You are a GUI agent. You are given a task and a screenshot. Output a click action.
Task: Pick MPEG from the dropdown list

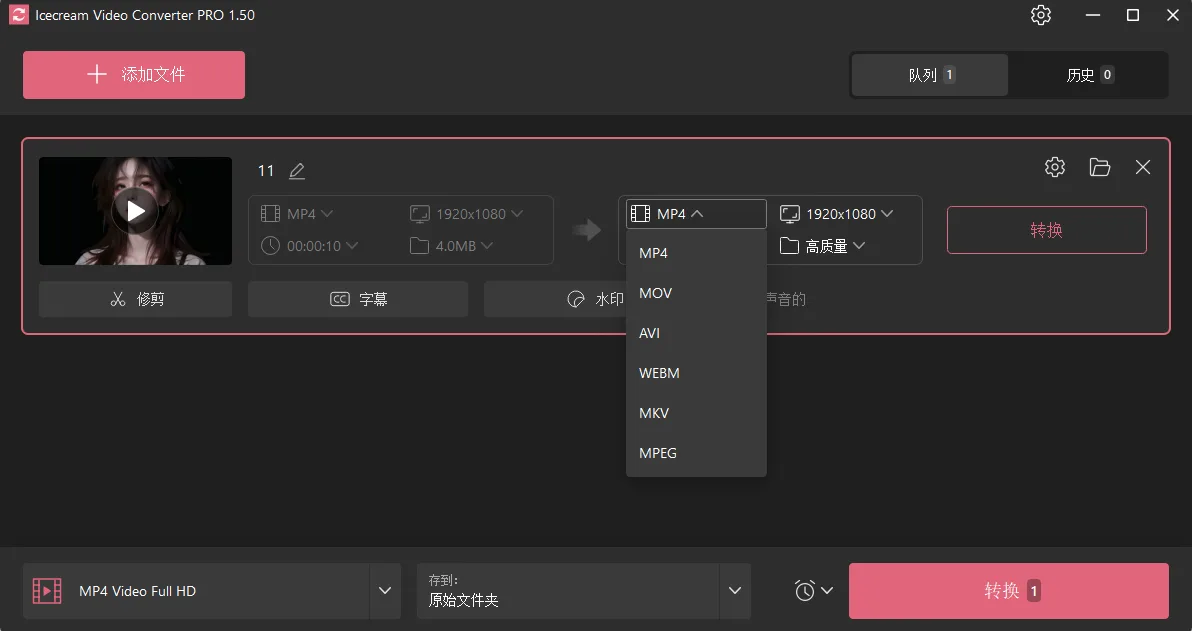(696, 453)
